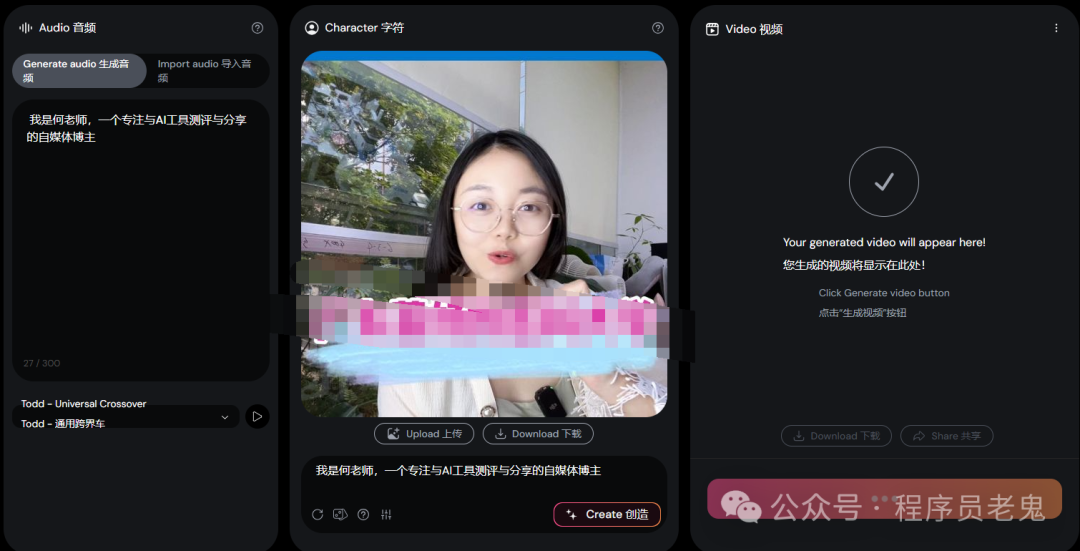Image resolution: width=1080 pixels, height=551 pixels.
Task: Play the Todd voice preview
Action: coord(258,417)
